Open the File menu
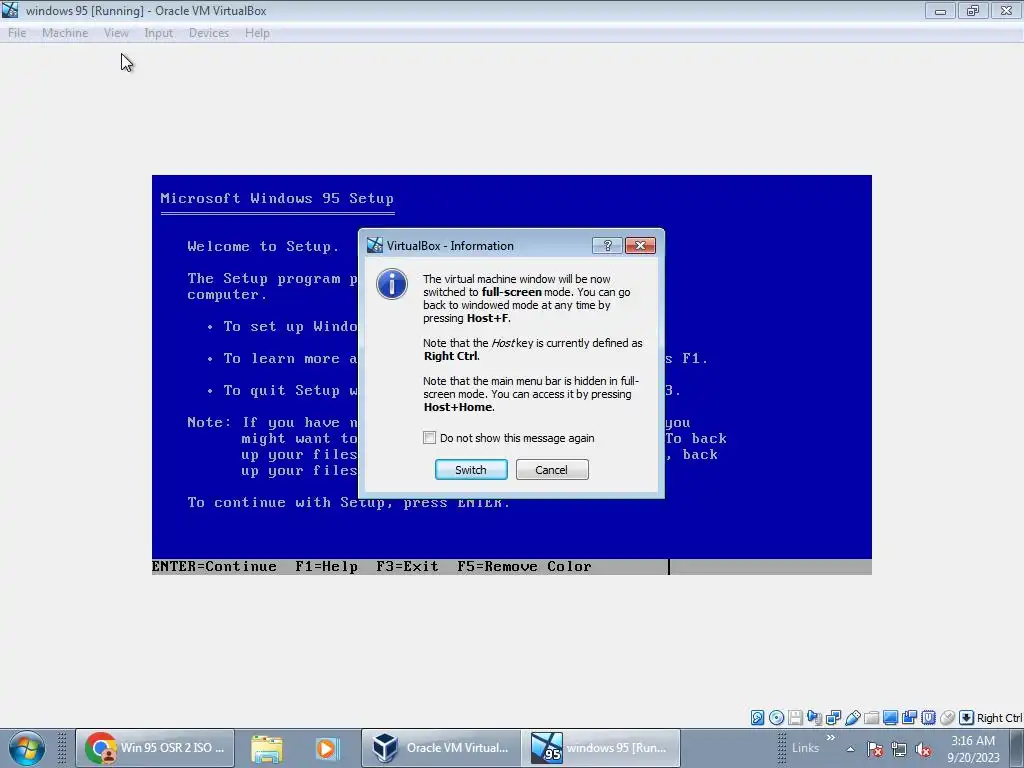 pyautogui.click(x=17, y=33)
